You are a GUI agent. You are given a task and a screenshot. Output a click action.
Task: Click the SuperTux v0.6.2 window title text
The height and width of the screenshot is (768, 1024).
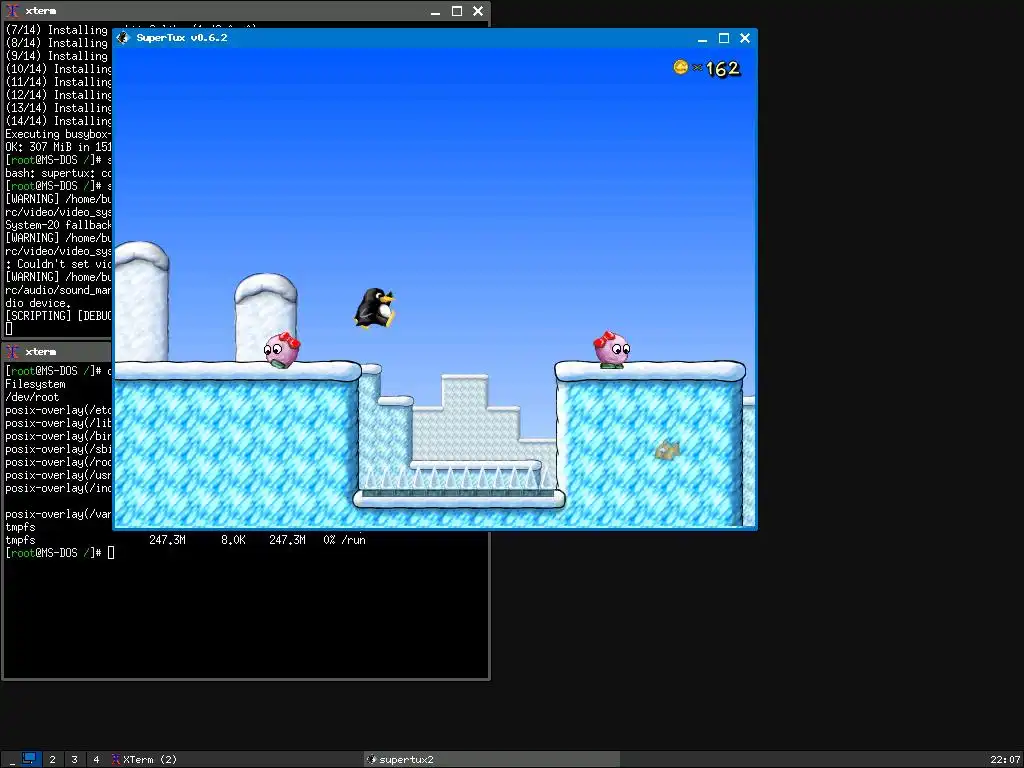coord(182,38)
